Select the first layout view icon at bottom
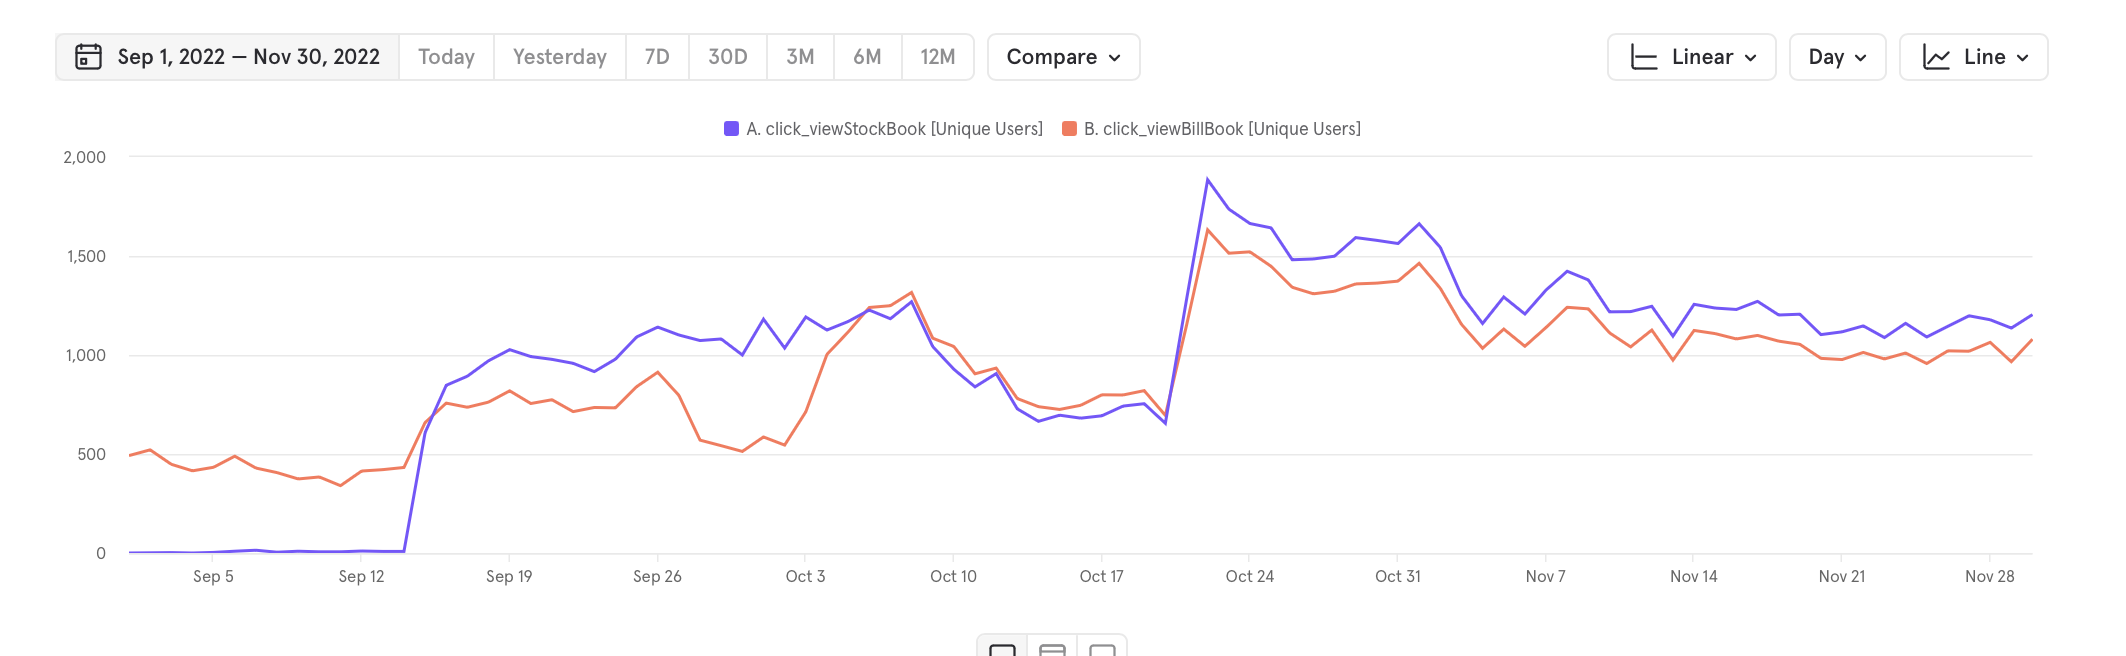The height and width of the screenshot is (656, 2126). tap(1002, 648)
